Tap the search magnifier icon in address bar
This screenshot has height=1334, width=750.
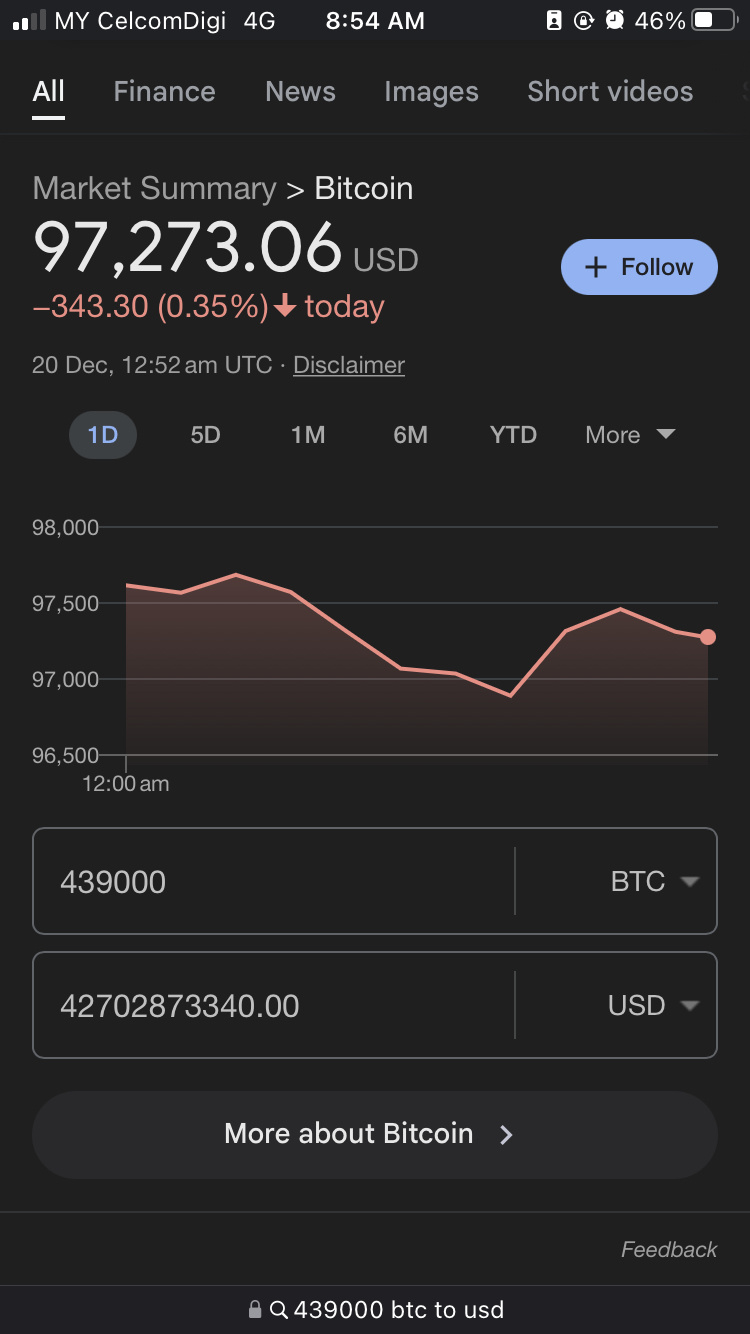279,1310
